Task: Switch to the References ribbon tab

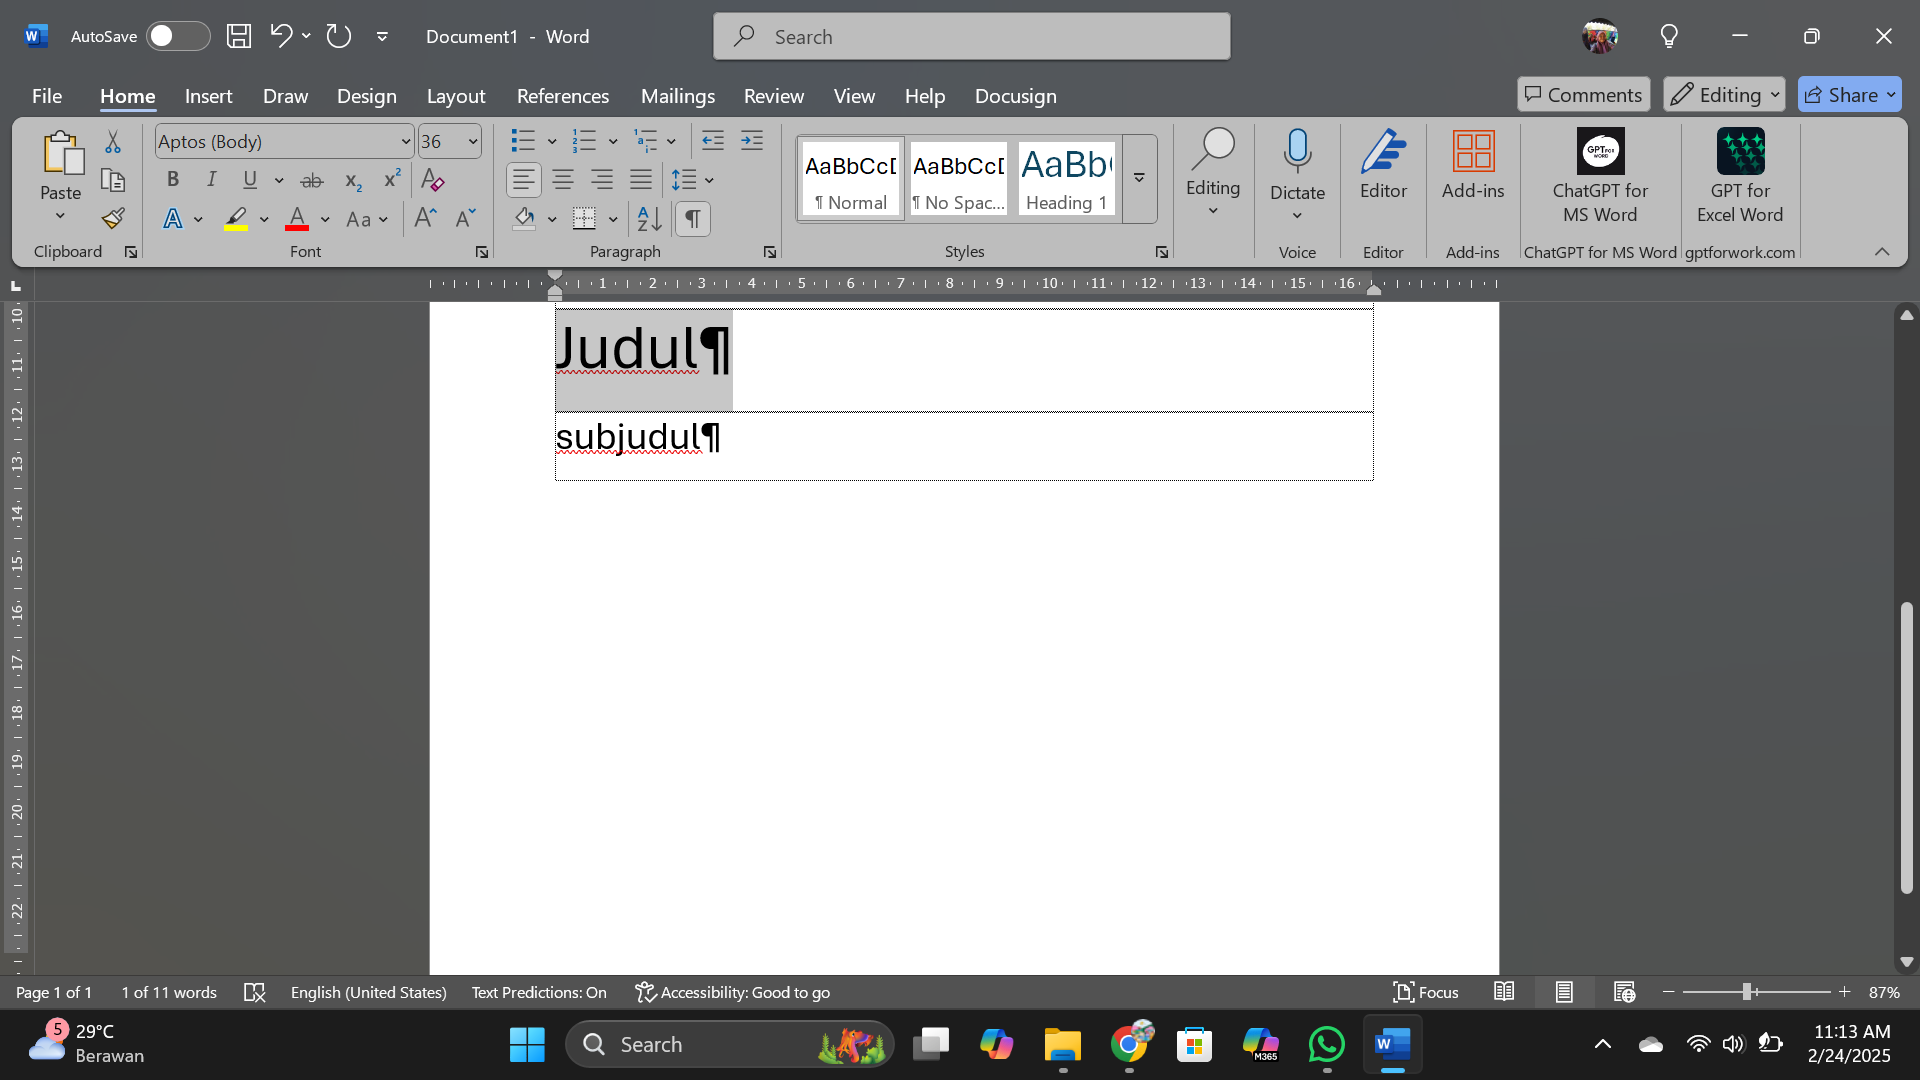Action: point(563,96)
